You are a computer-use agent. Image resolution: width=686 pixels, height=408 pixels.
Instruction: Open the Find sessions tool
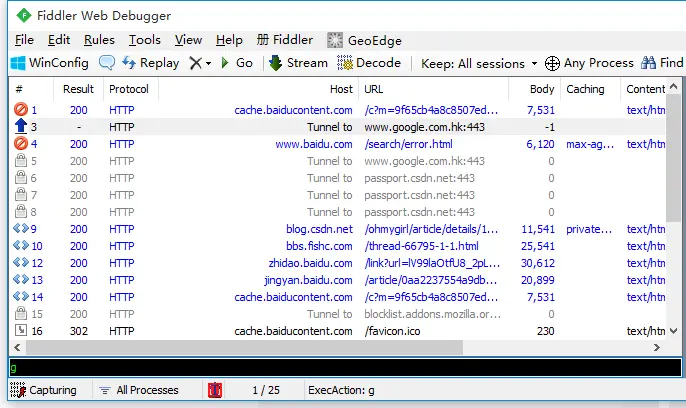tap(662, 63)
